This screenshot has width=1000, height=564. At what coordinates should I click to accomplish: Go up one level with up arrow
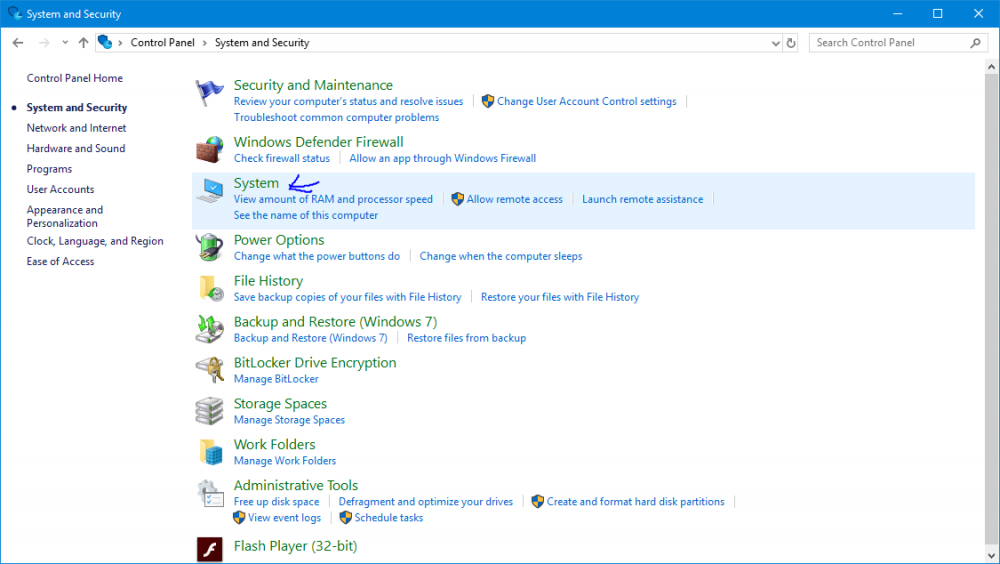[83, 43]
